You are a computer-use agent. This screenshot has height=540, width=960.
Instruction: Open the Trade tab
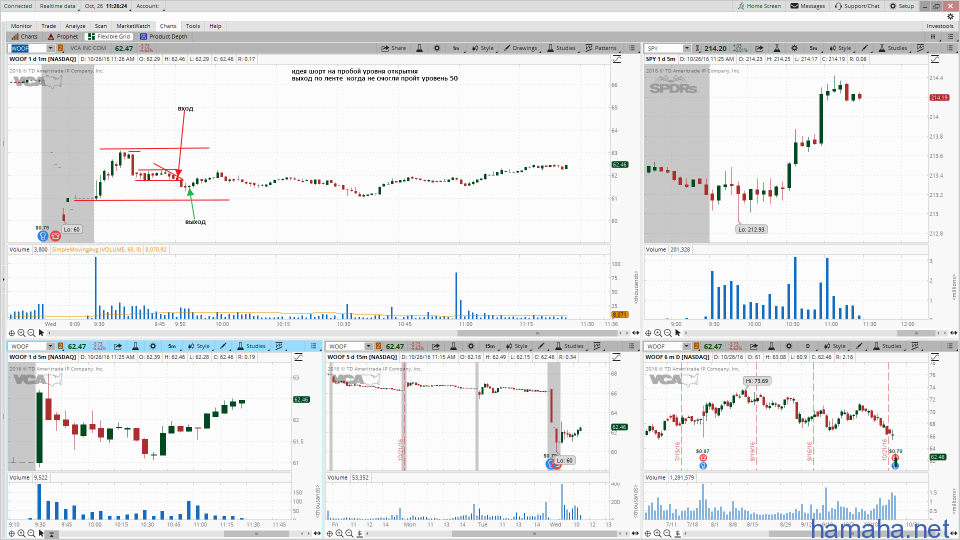48,26
